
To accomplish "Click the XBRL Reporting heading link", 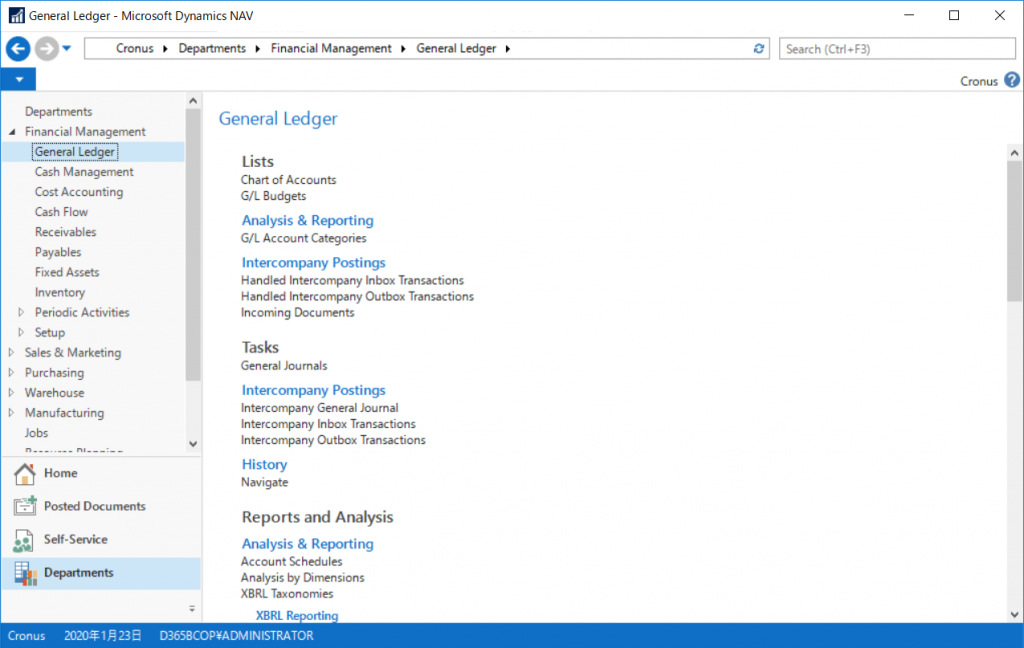I will pyautogui.click(x=297, y=615).
